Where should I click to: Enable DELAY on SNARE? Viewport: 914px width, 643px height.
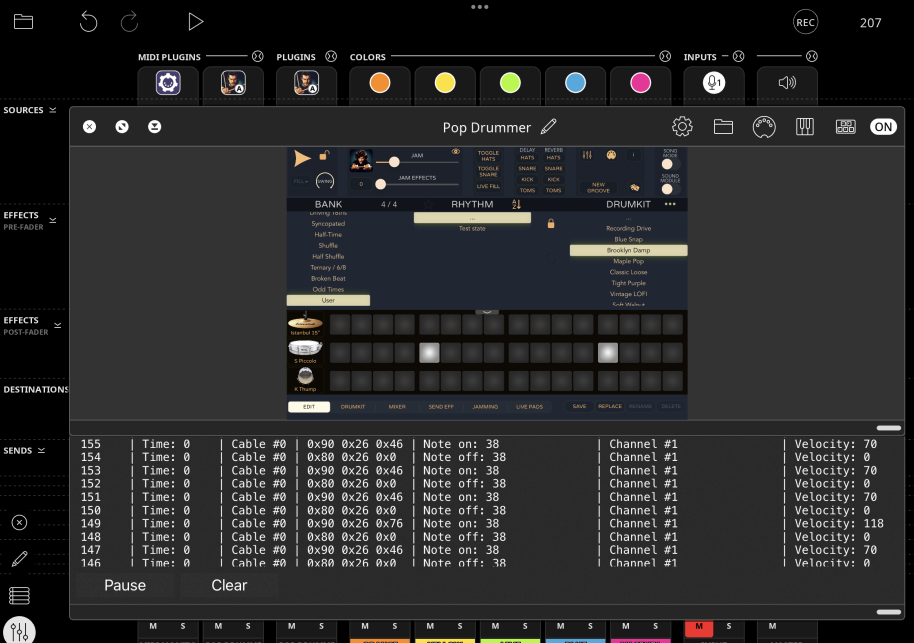pyautogui.click(x=527, y=168)
